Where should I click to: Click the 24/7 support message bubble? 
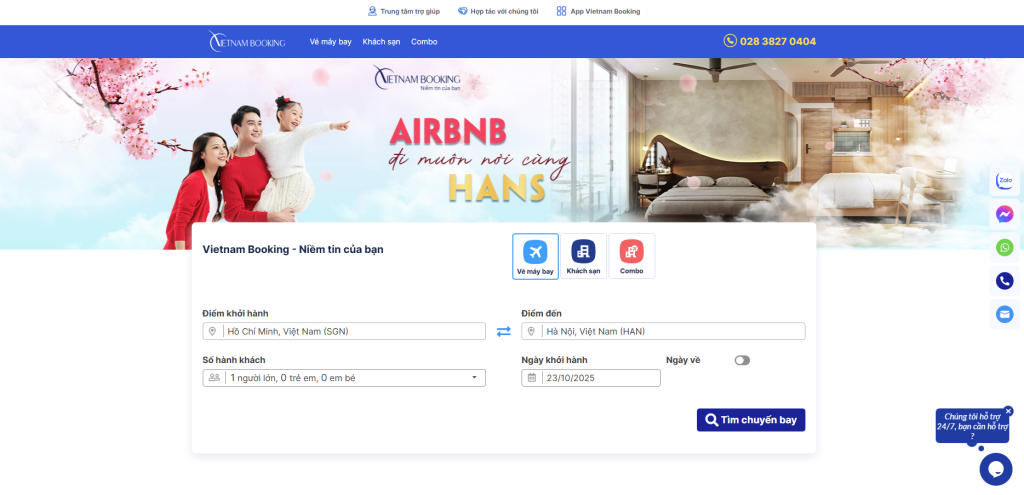[972, 426]
